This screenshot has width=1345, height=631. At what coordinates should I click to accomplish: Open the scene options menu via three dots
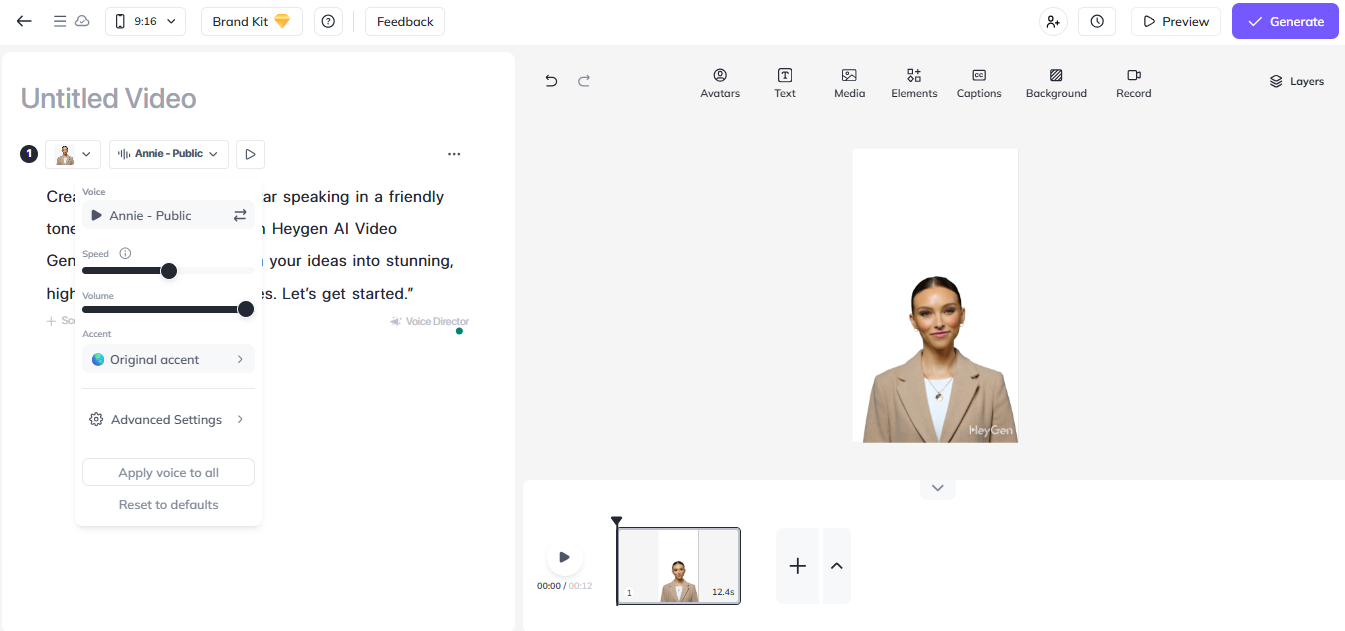coord(454,153)
